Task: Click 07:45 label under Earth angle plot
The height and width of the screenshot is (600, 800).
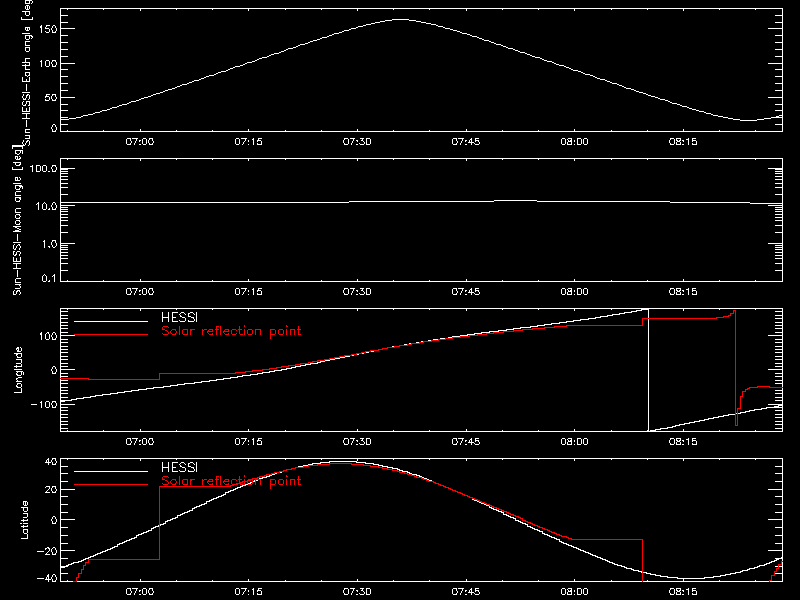Action: tap(466, 141)
